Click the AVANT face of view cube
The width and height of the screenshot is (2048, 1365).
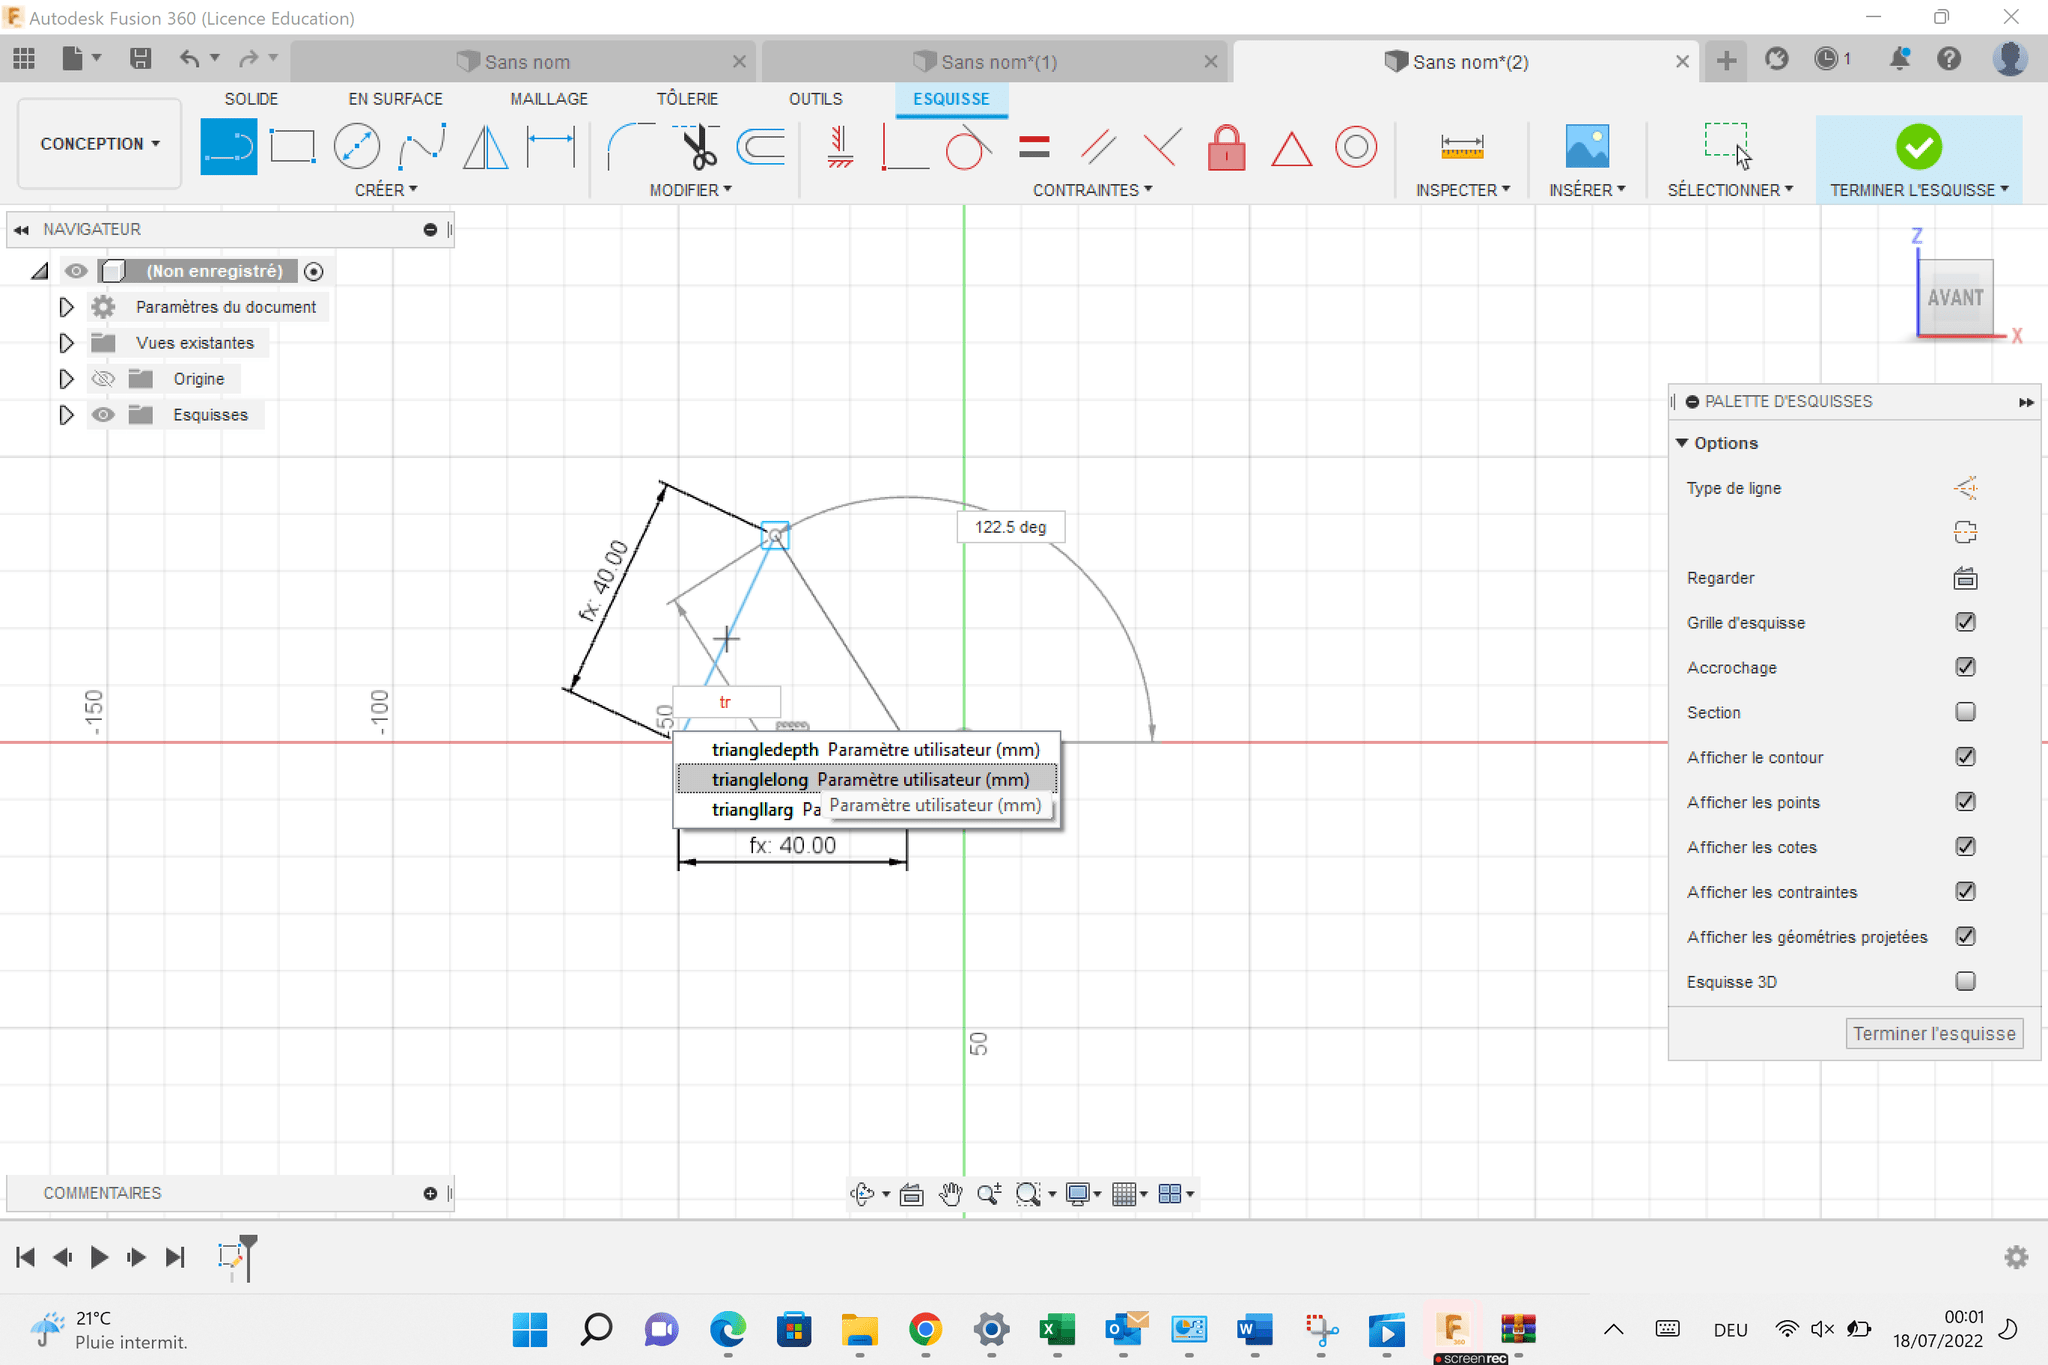(x=1955, y=298)
